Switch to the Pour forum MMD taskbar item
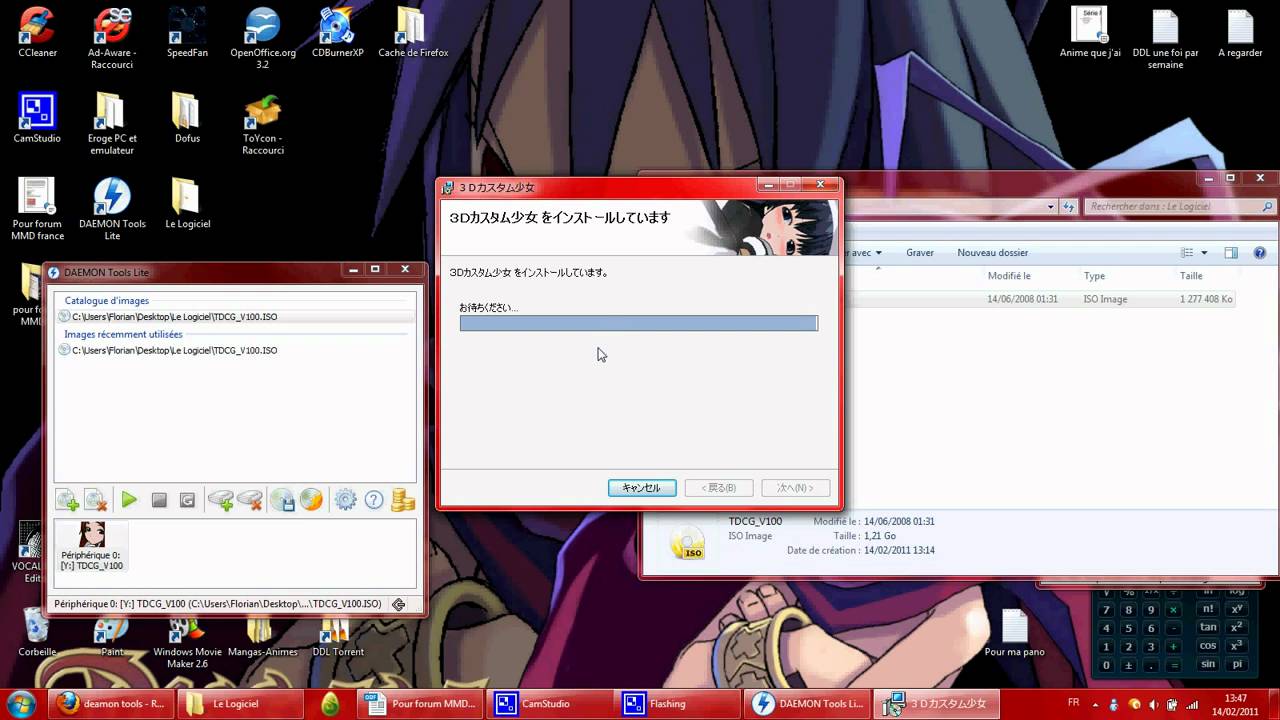Screen dimensions: 1280x720 (x=420, y=704)
